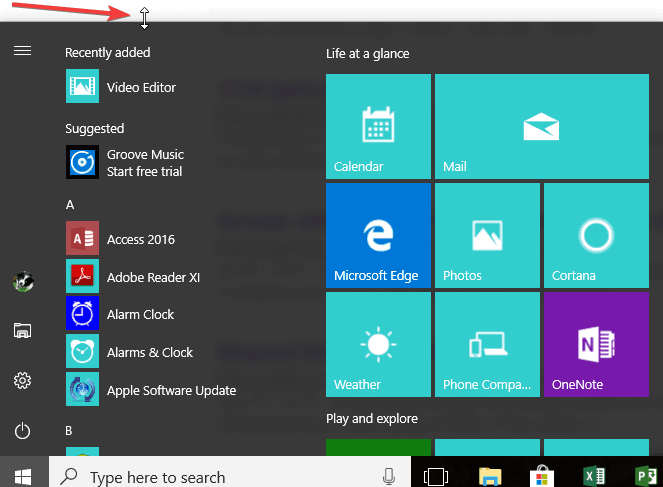This screenshot has width=663, height=487.
Task: Open the Weather tile
Action: [378, 345]
